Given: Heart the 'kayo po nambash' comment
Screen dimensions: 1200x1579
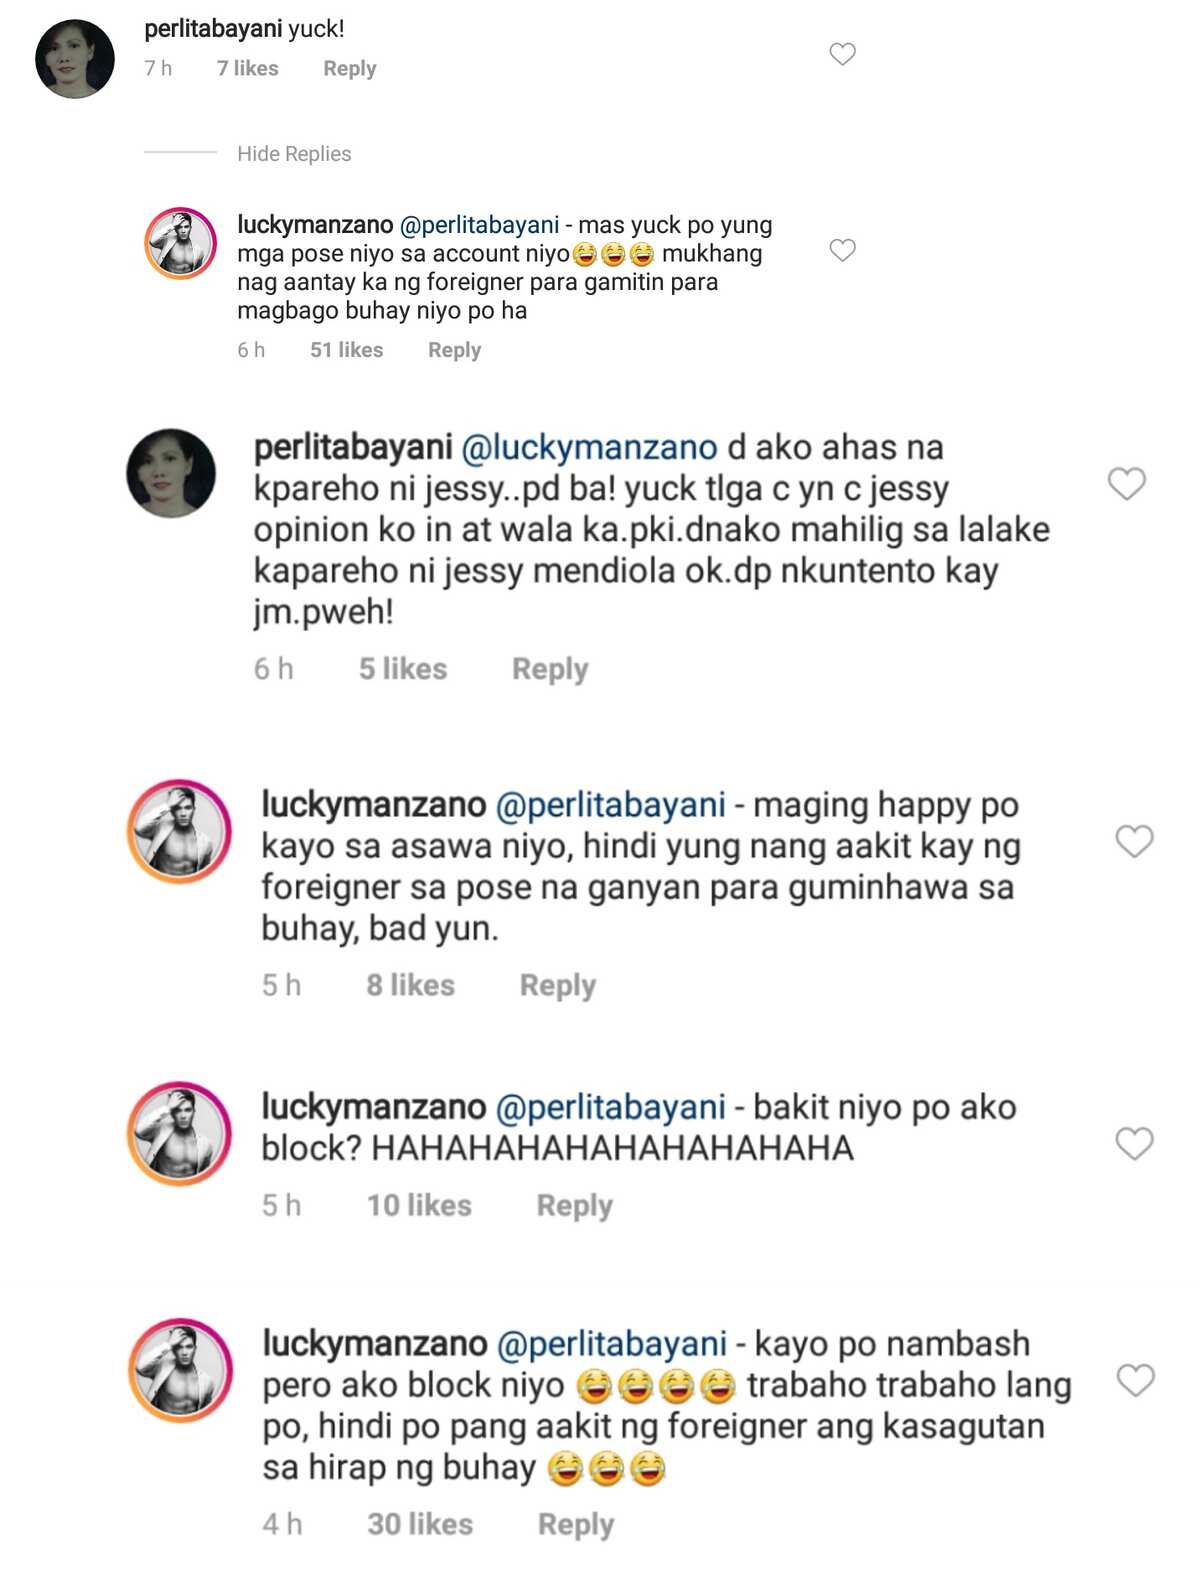Looking at the screenshot, I should click(x=1136, y=1380).
